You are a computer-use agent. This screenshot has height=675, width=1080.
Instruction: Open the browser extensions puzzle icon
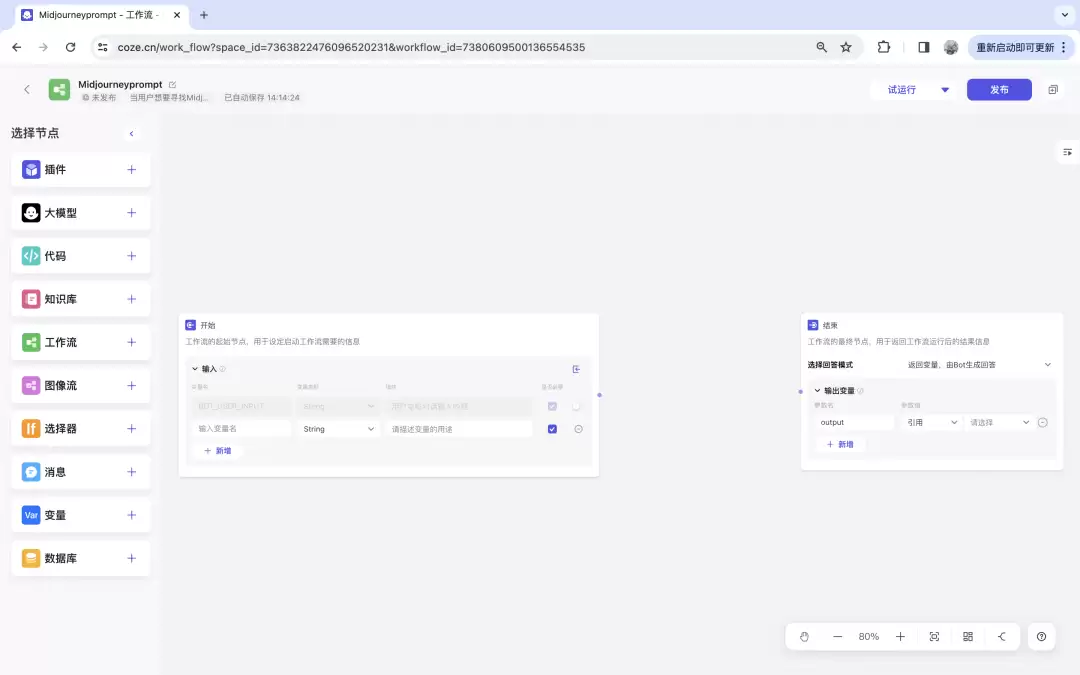click(884, 48)
